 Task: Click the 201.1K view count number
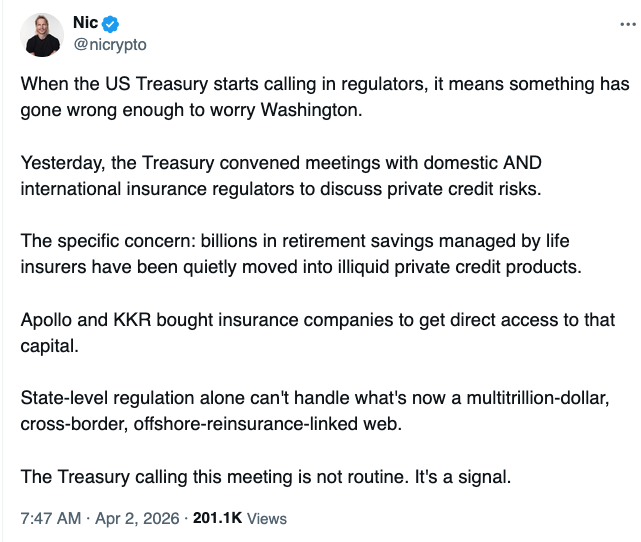coord(218,518)
